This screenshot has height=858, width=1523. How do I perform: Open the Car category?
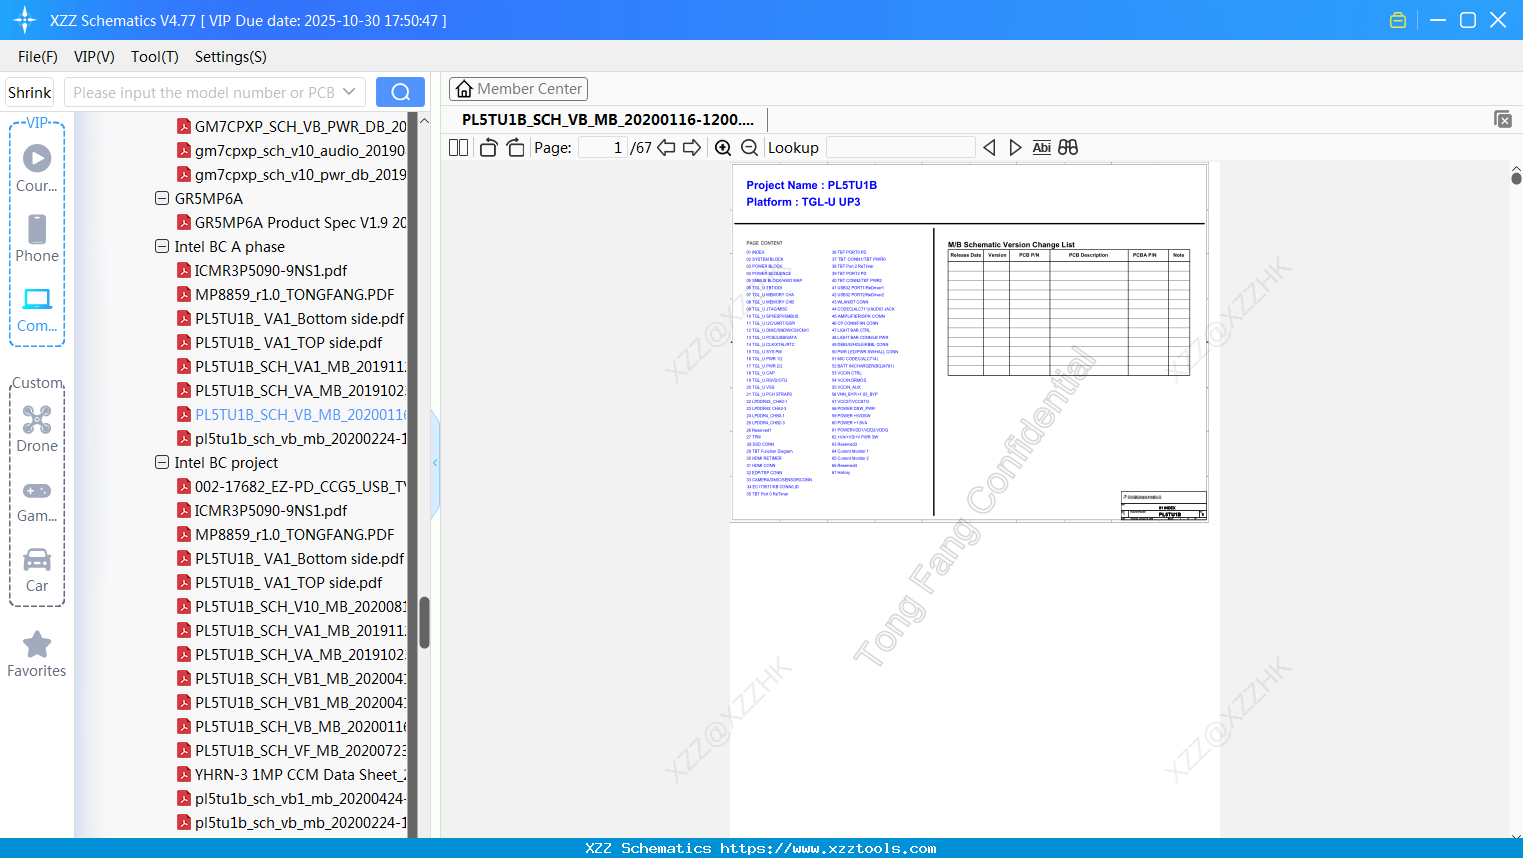37,570
